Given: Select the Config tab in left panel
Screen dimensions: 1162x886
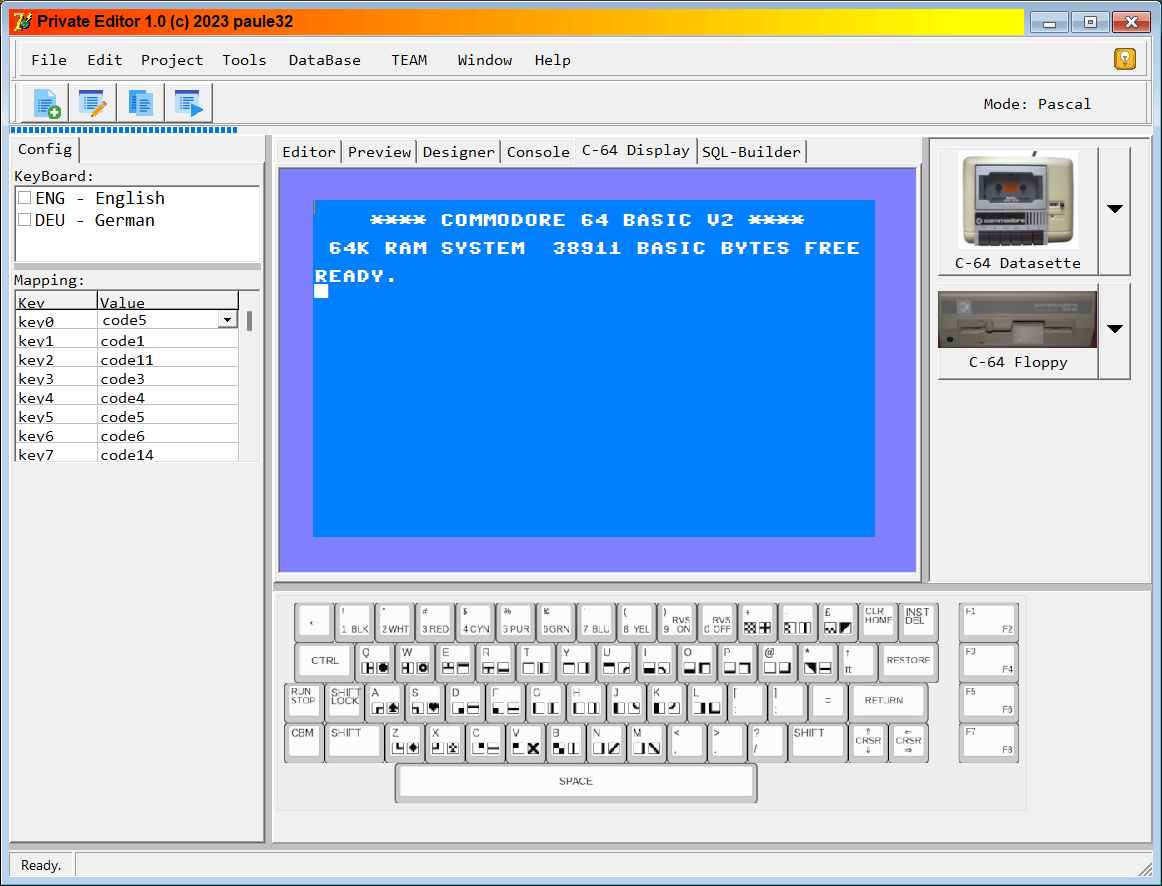Looking at the screenshot, I should (x=45, y=149).
